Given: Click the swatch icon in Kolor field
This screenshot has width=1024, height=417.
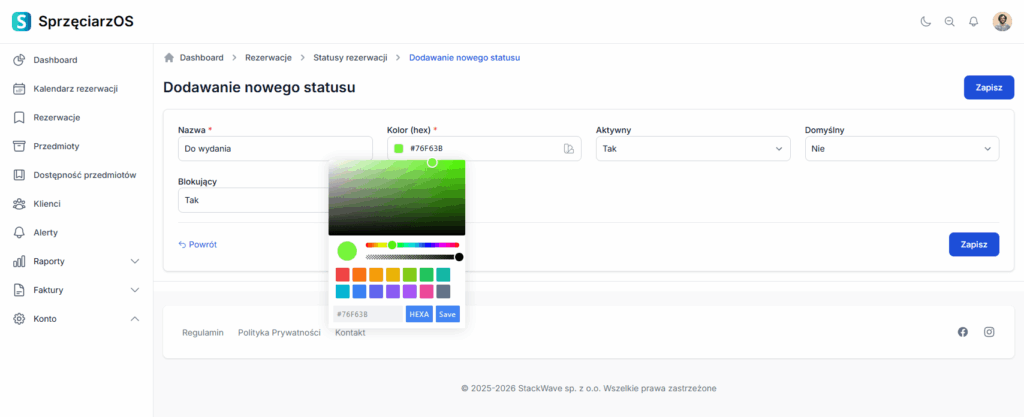Looking at the screenshot, I should pyautogui.click(x=569, y=149).
